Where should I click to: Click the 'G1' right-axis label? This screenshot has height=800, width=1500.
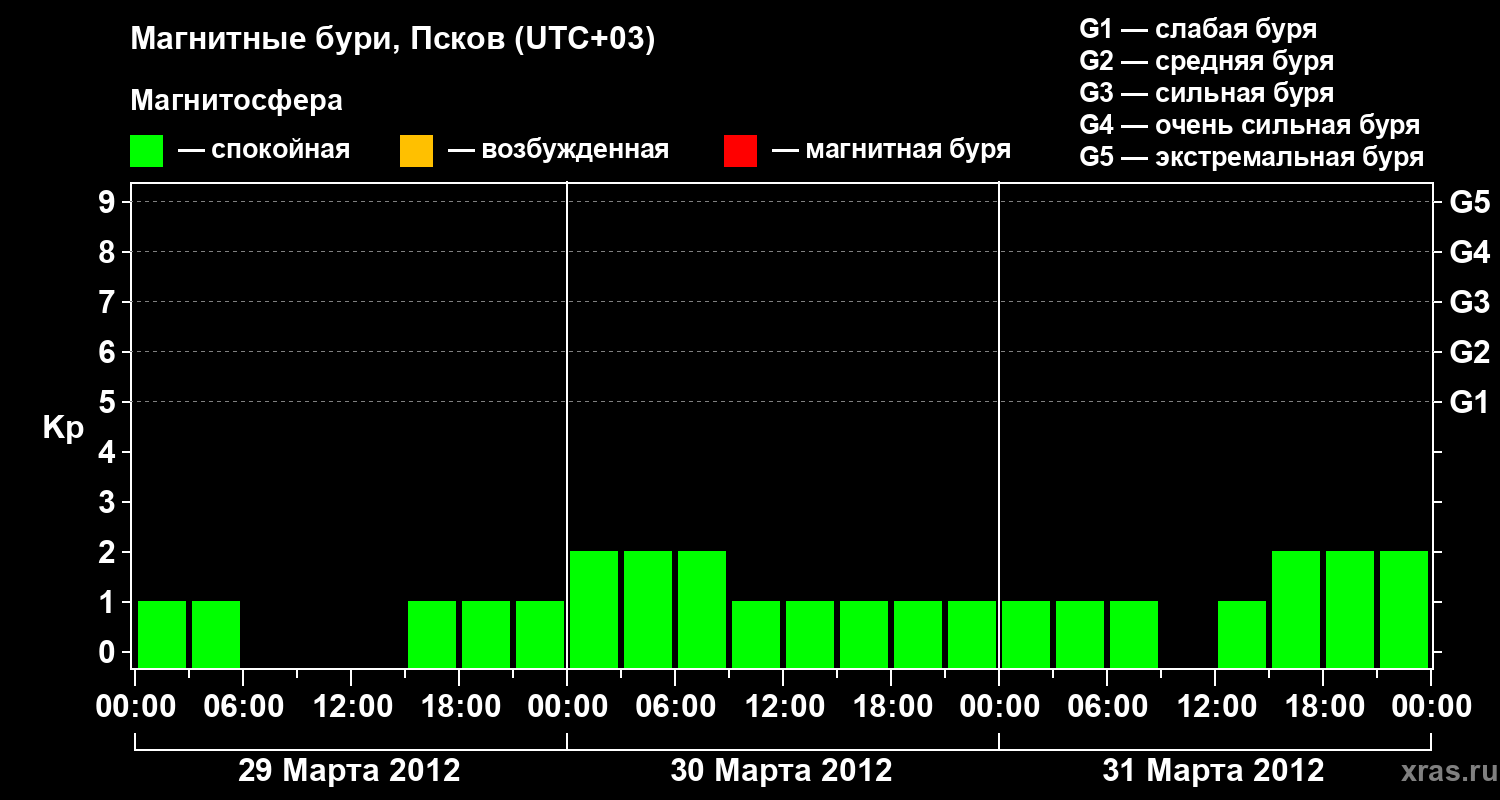coord(1469,402)
